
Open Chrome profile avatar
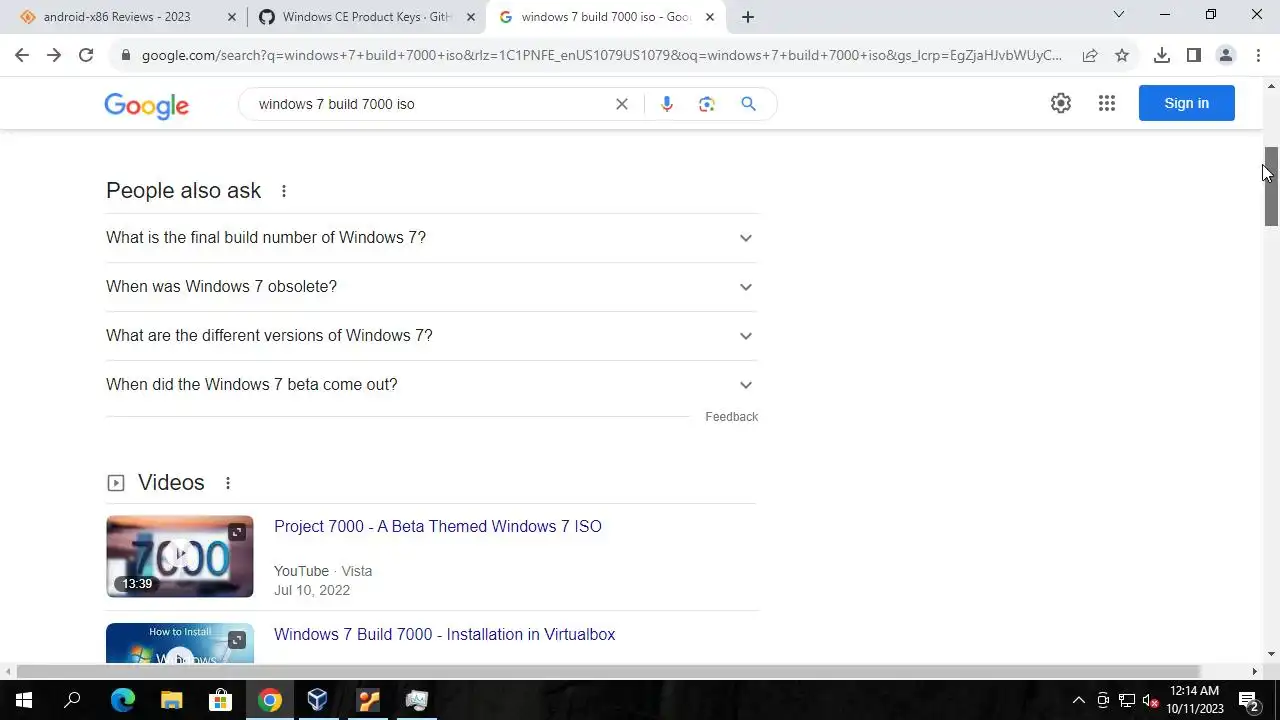pyautogui.click(x=1226, y=55)
